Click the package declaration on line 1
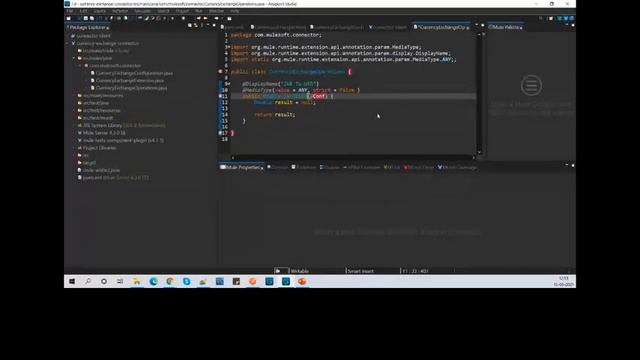The image size is (640, 360). point(276,35)
